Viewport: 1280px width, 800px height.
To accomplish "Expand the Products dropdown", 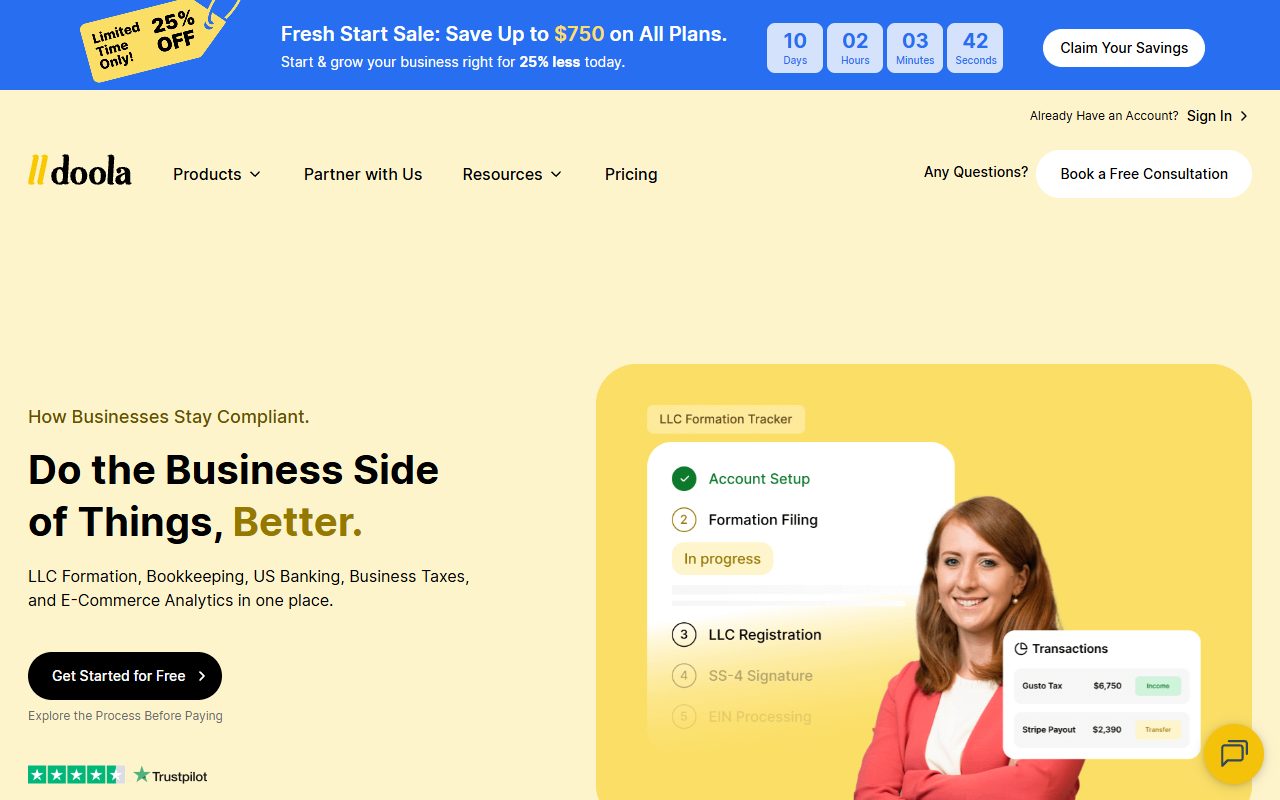I will click(217, 174).
